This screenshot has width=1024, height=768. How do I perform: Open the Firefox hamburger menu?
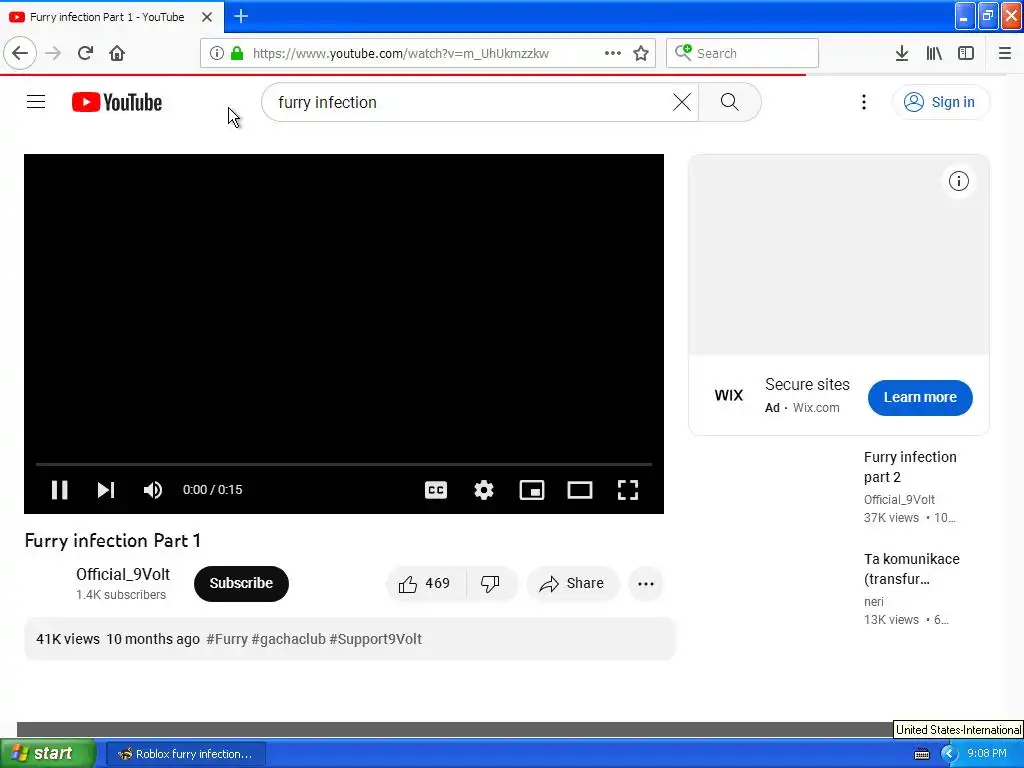click(1005, 53)
